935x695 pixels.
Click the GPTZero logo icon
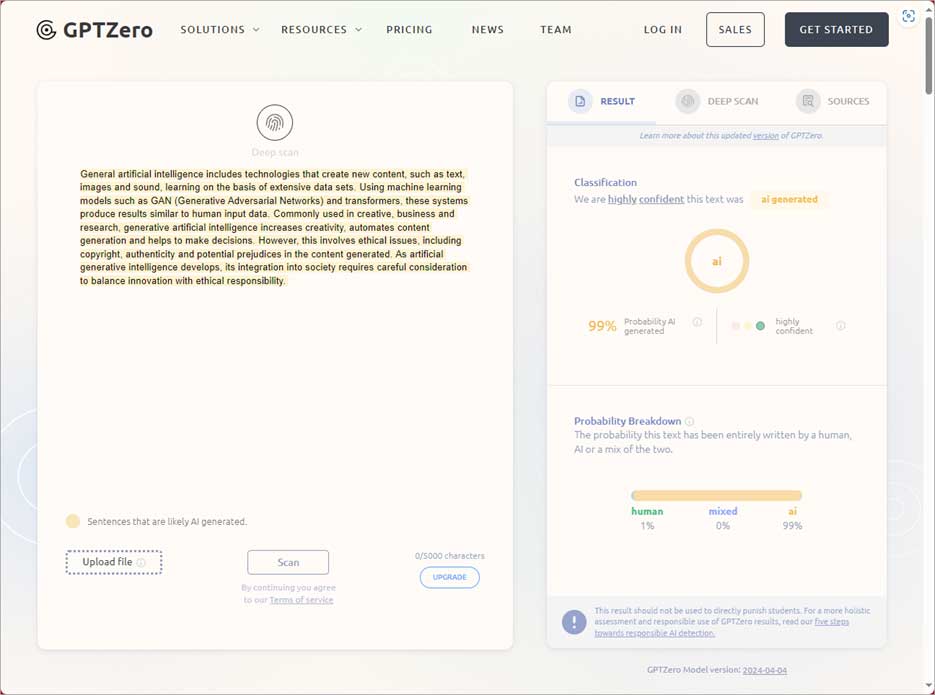46,30
